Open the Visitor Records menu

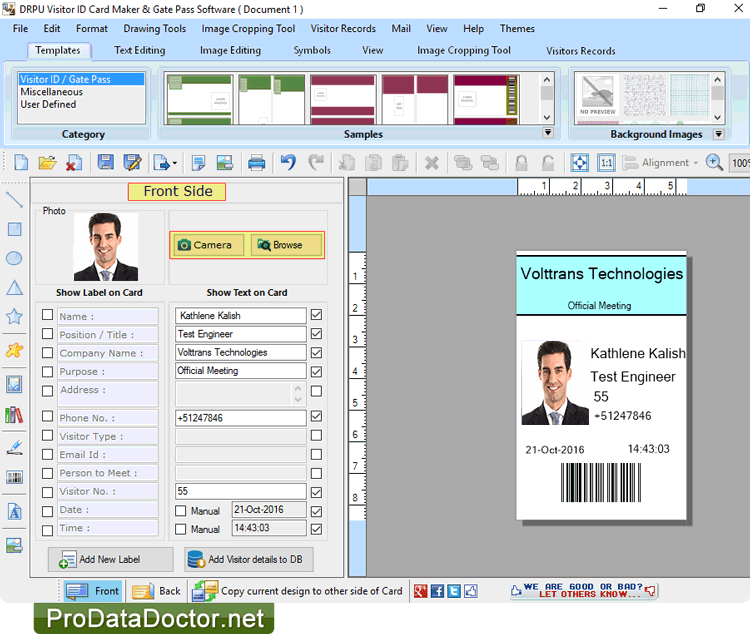[343, 29]
